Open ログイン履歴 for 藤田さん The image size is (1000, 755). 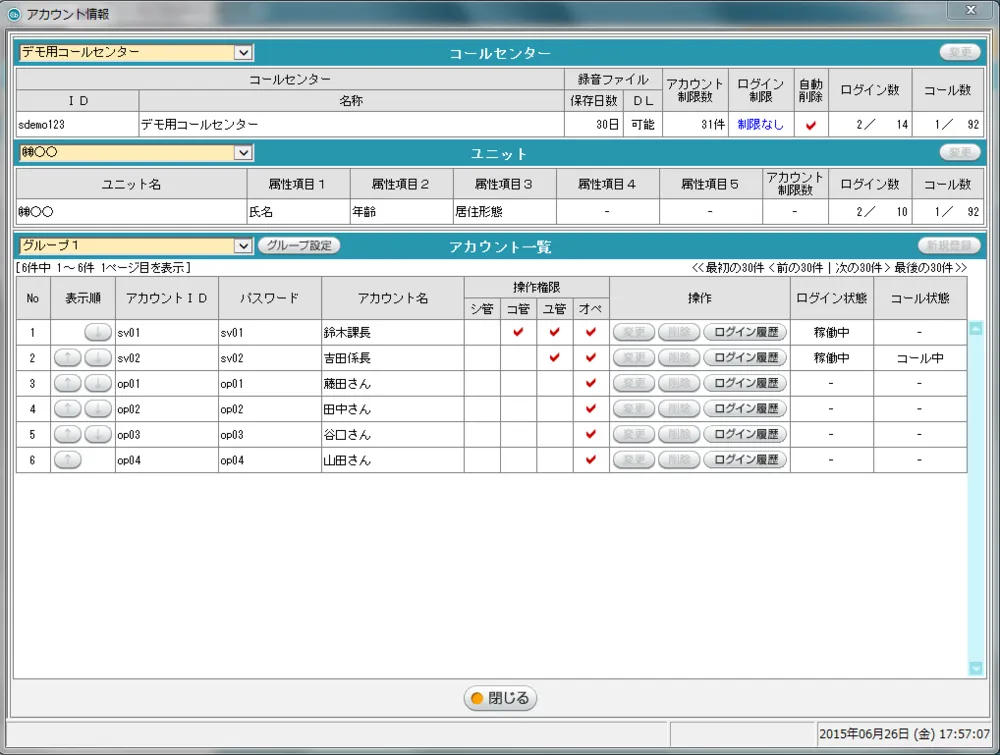click(x=745, y=383)
